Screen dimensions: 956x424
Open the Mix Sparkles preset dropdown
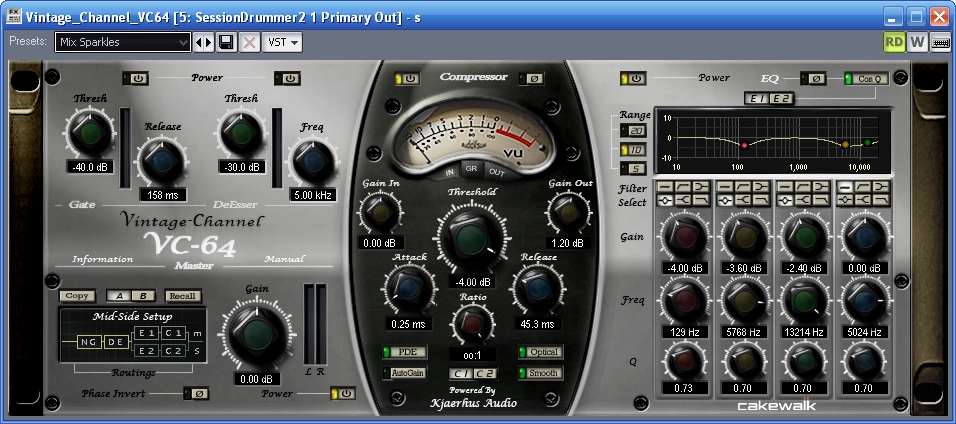click(123, 42)
